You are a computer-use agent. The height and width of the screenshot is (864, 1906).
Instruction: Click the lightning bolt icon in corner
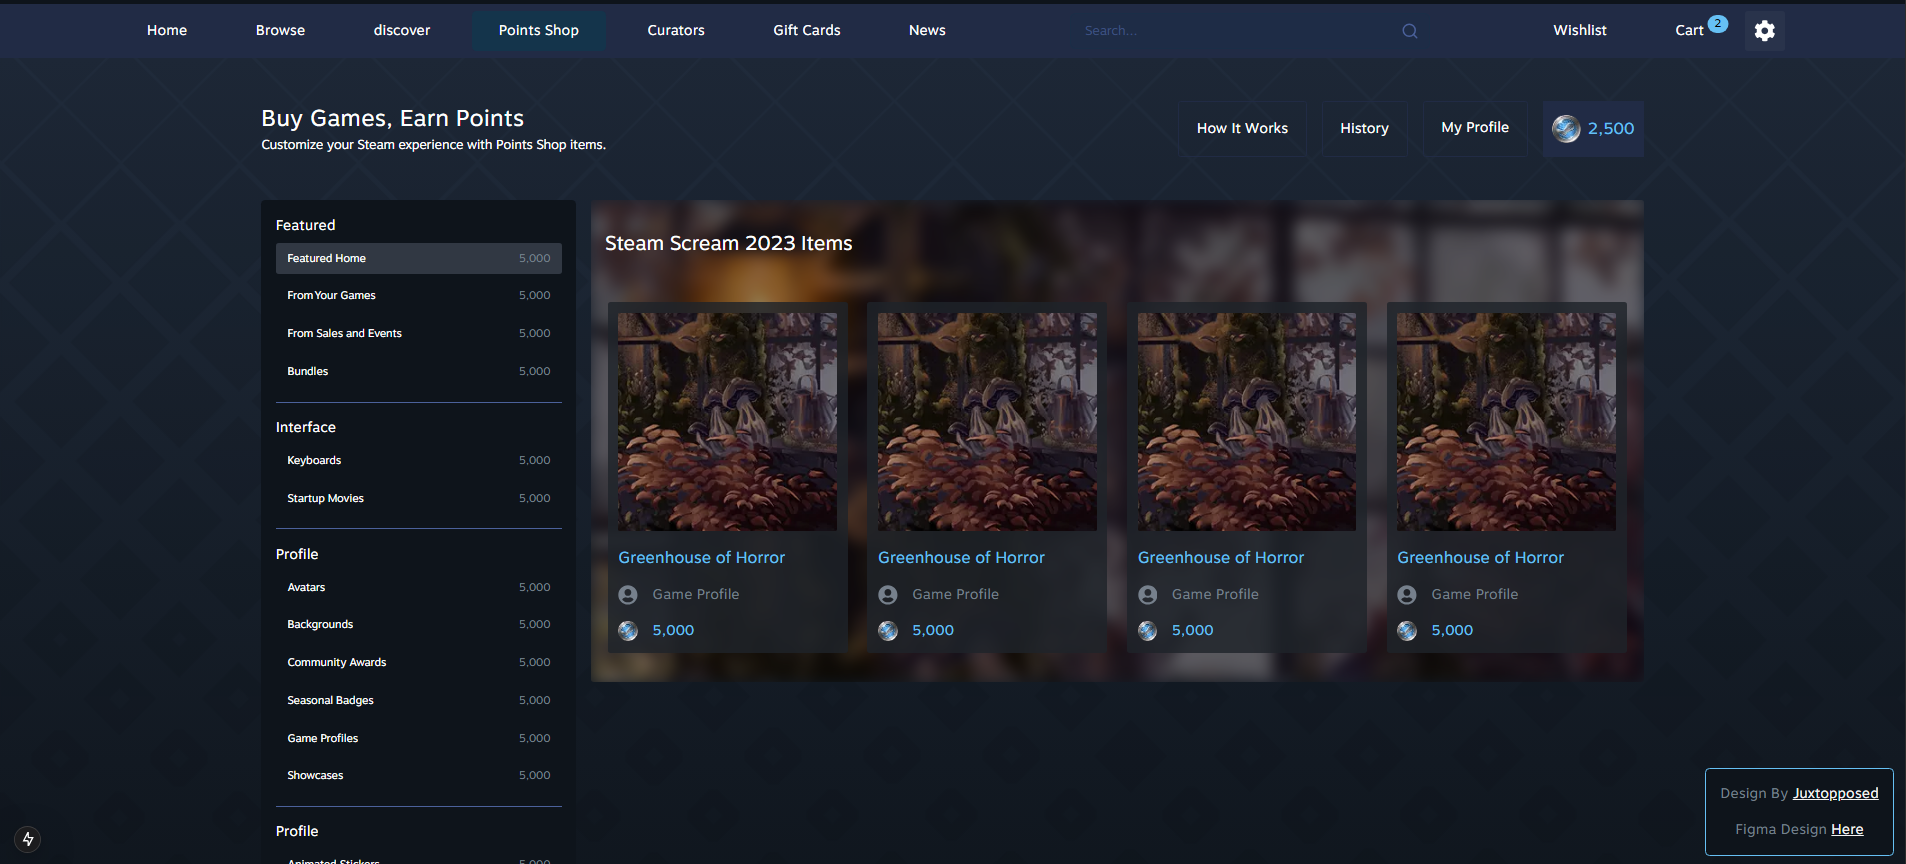tap(28, 839)
